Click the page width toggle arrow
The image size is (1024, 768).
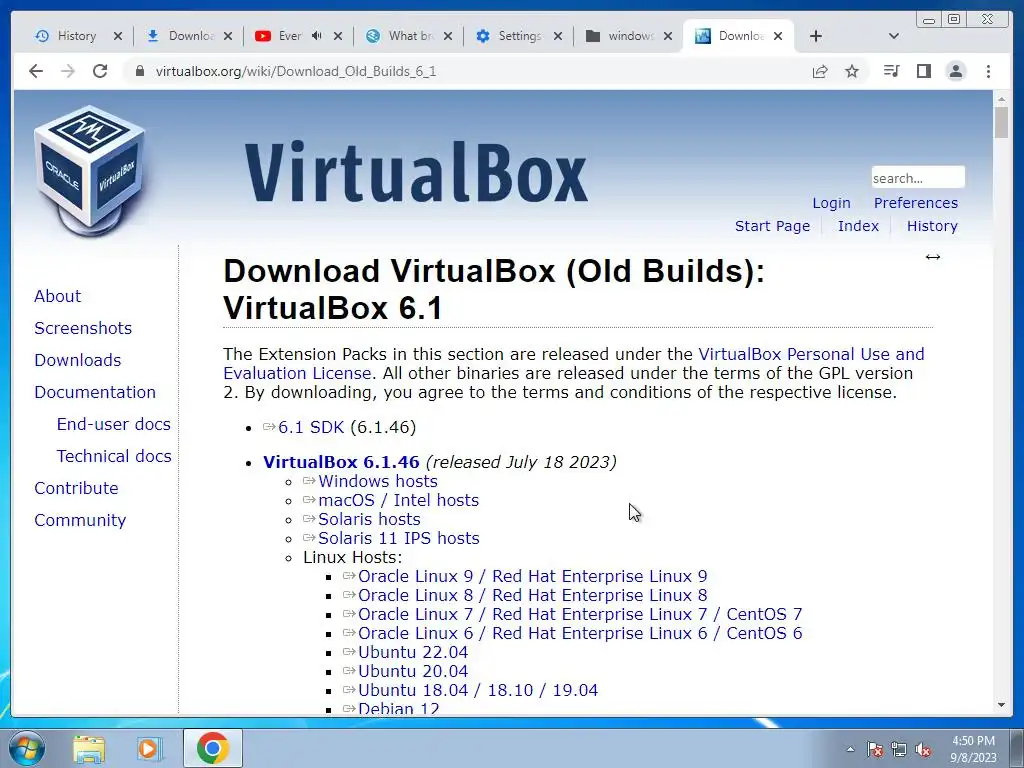coord(933,257)
